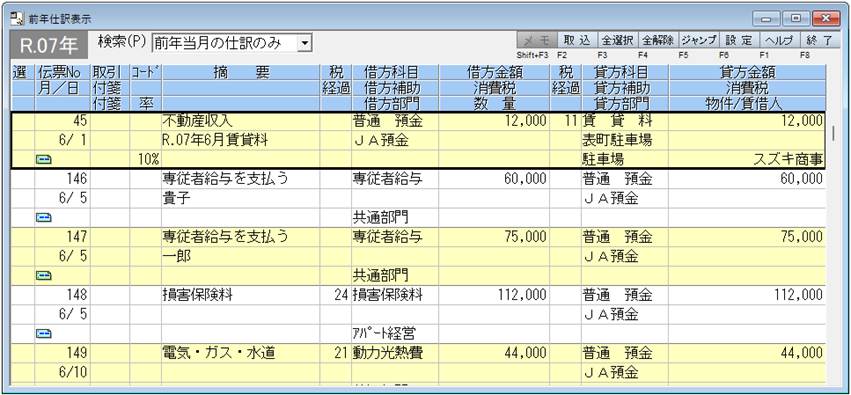Click the 借方金額 column header

493,72
